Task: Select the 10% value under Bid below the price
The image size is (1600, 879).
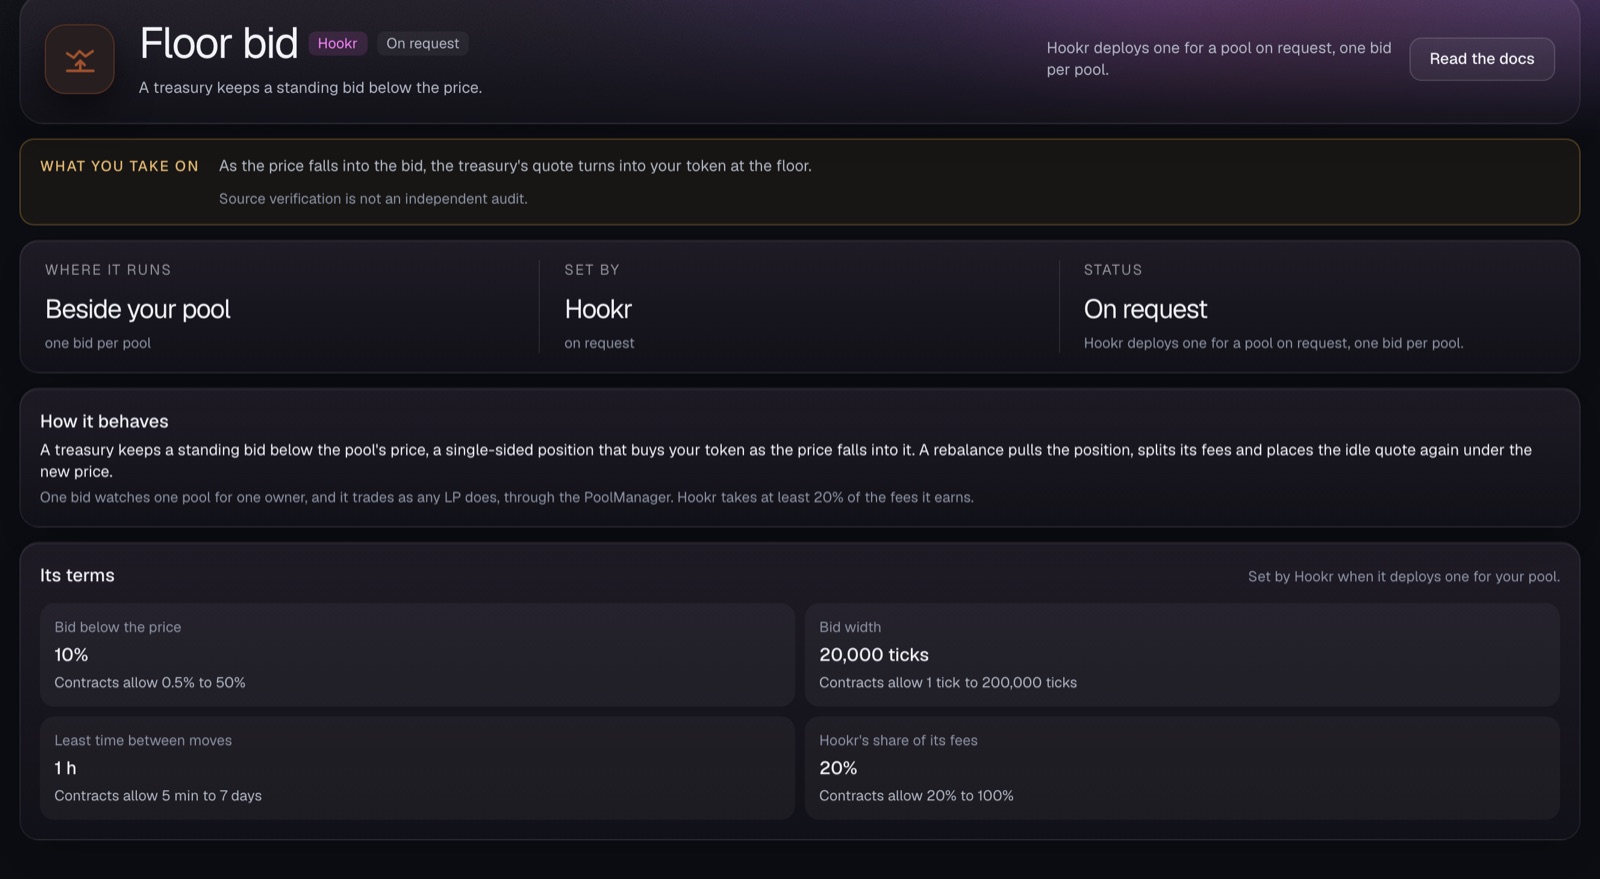Action: 71,655
